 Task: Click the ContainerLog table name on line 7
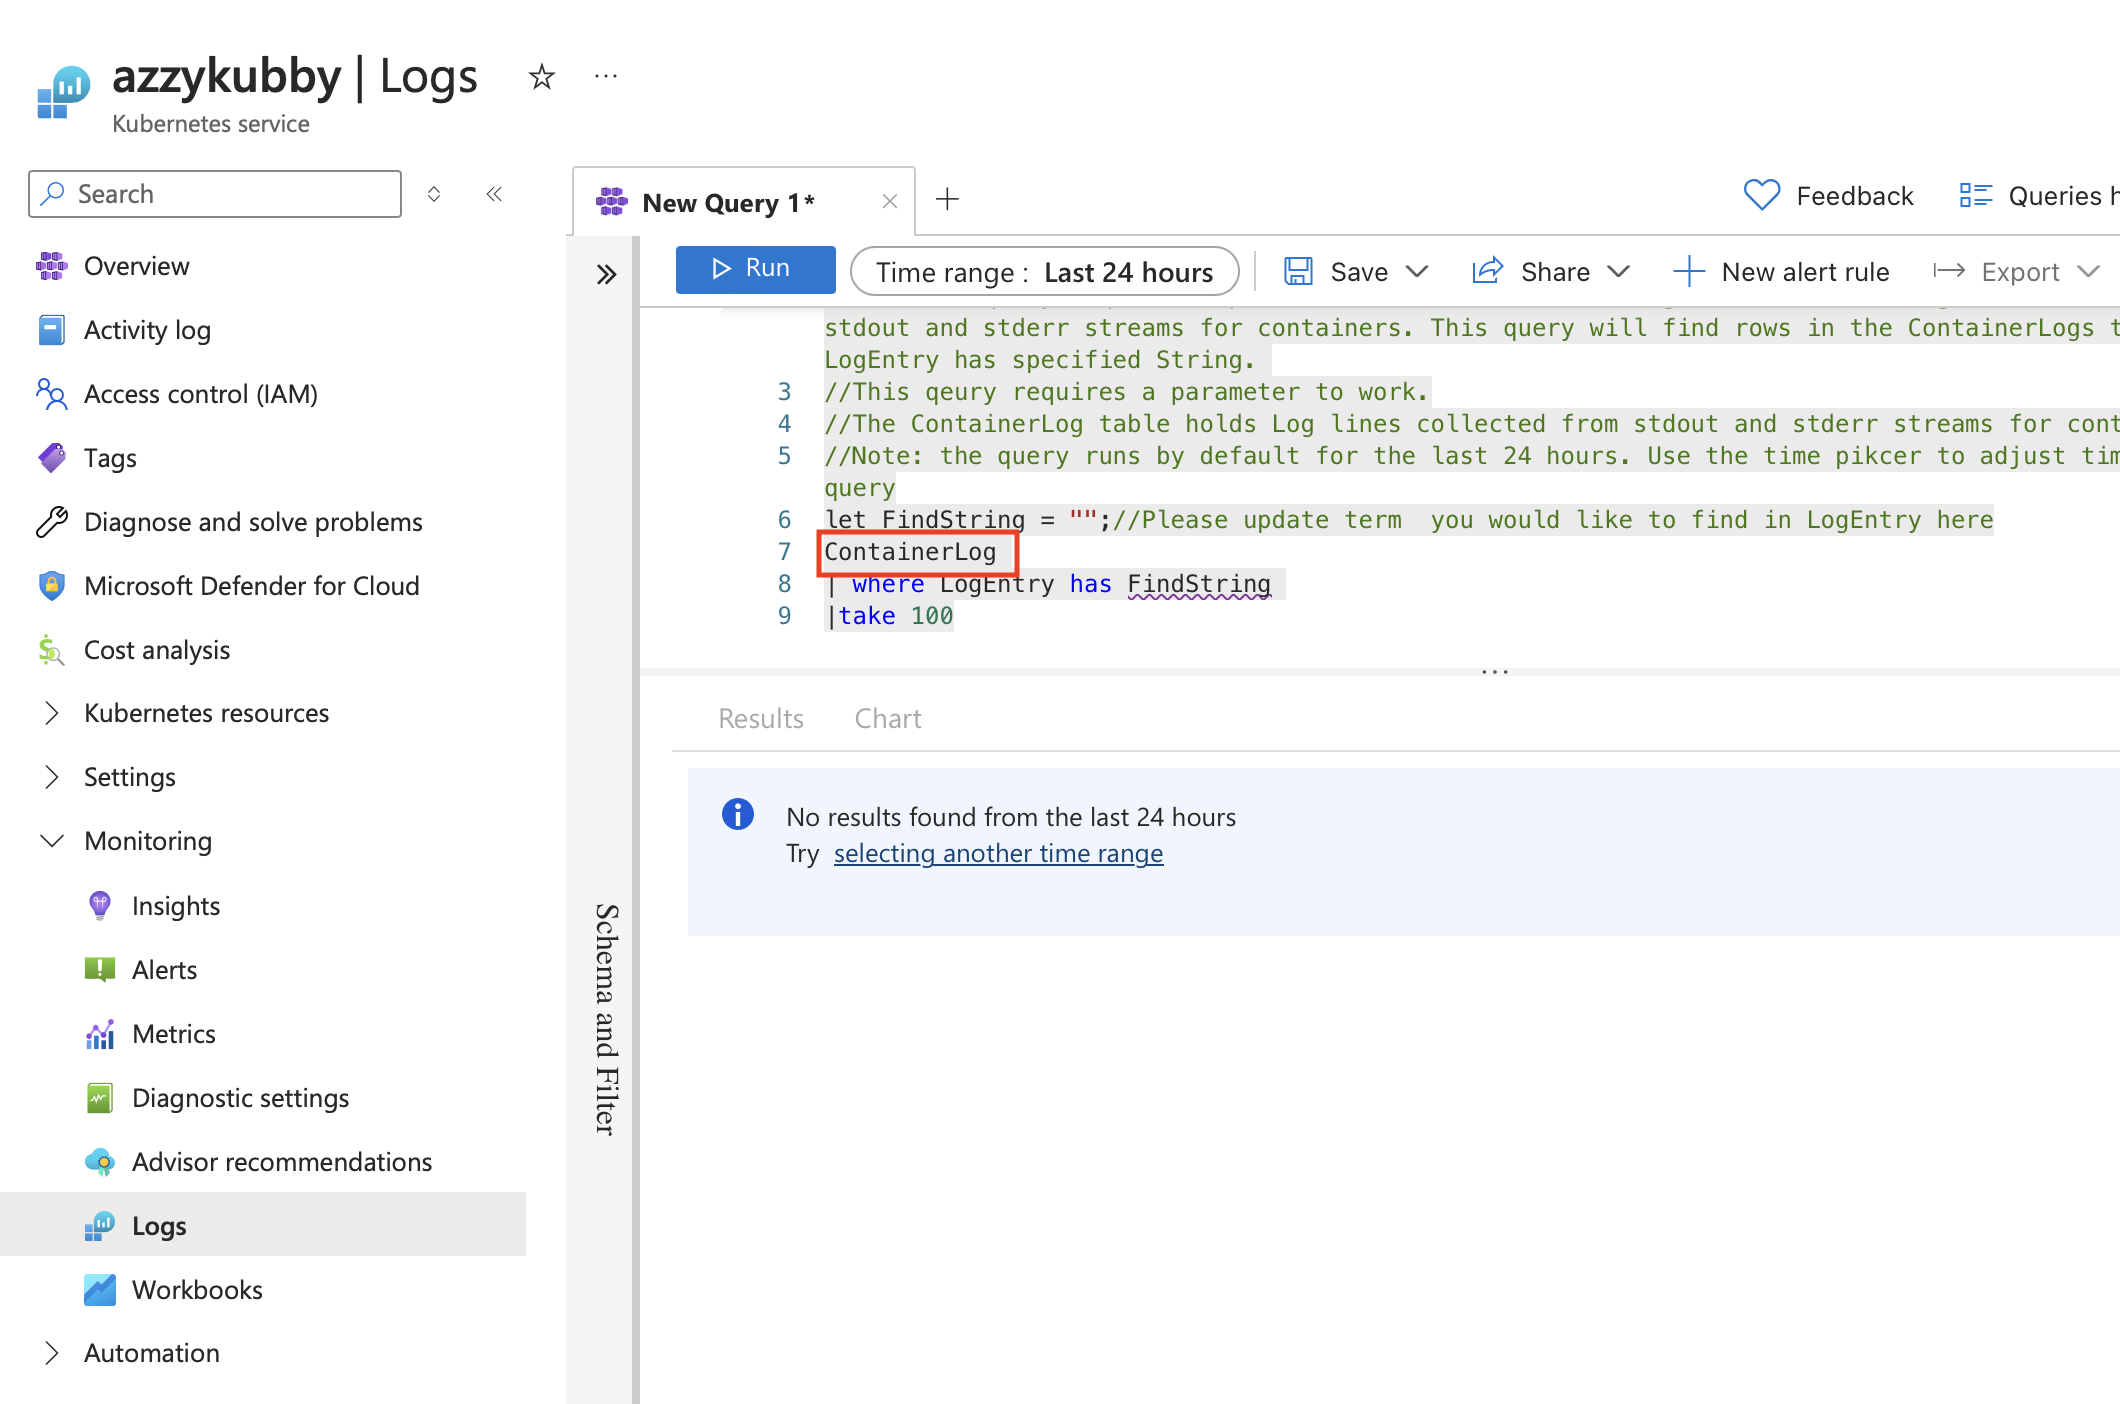910,552
